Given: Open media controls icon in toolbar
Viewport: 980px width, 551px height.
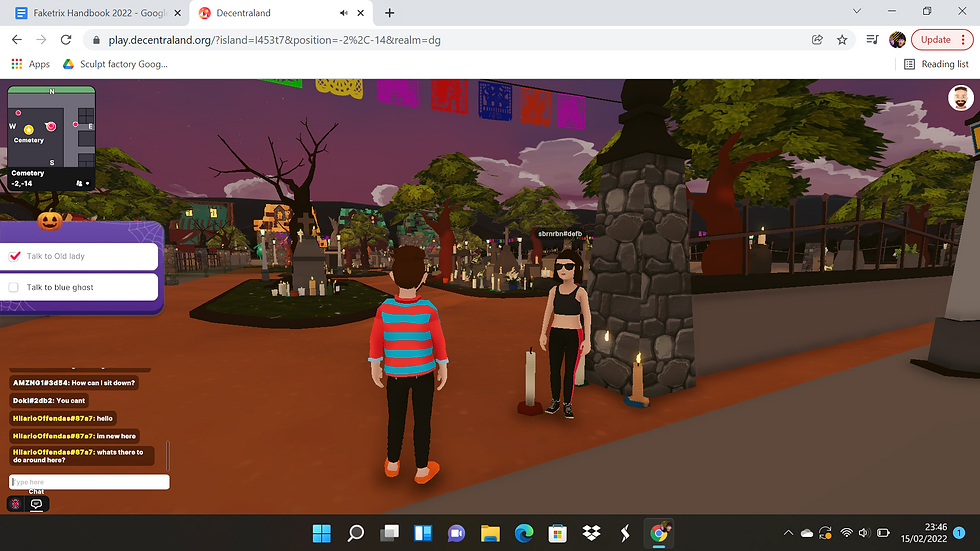Looking at the screenshot, I should 872,39.
